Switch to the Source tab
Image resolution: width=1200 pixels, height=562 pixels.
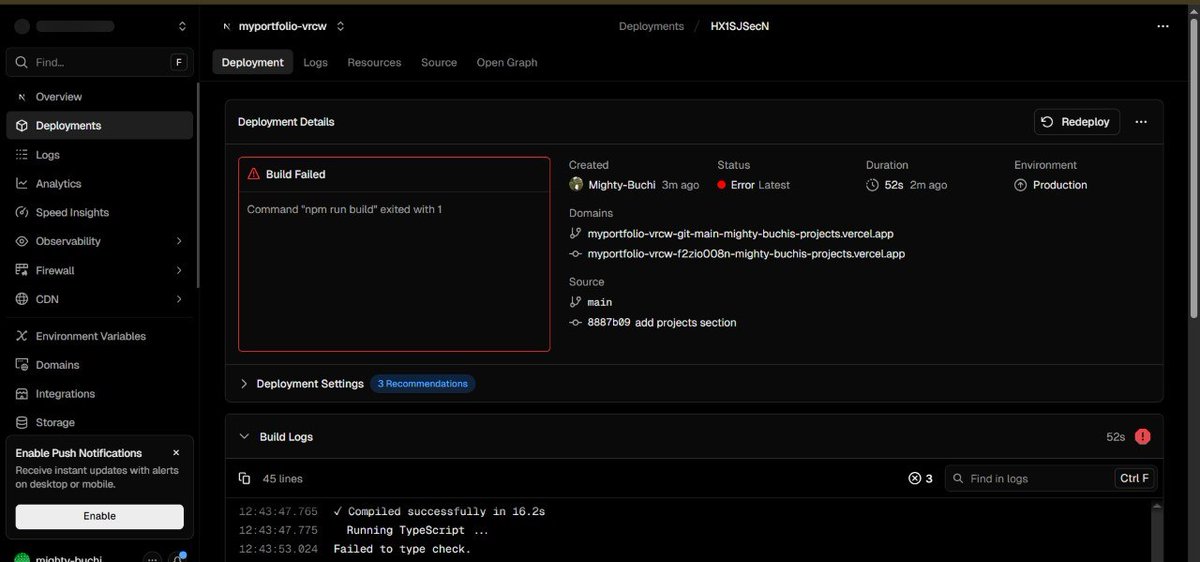coord(439,62)
